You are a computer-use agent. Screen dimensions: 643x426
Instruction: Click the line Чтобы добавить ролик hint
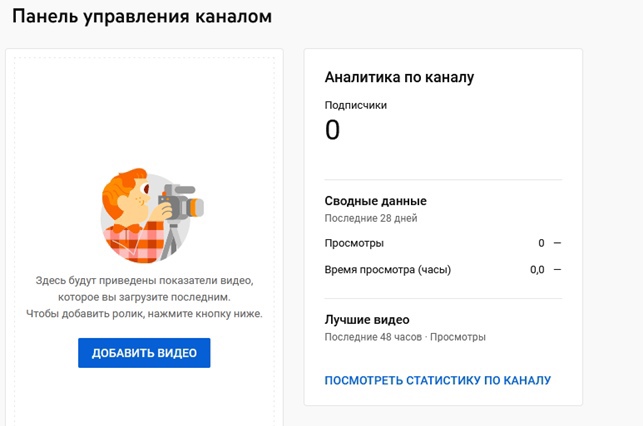(x=144, y=314)
